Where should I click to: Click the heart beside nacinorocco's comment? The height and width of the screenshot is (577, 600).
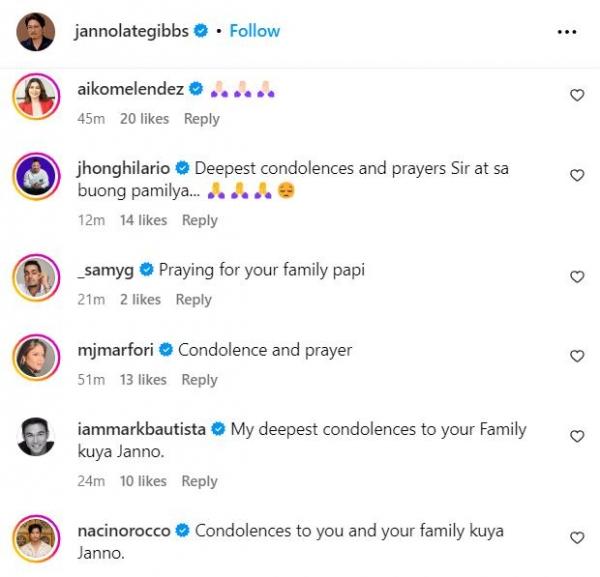(x=576, y=537)
